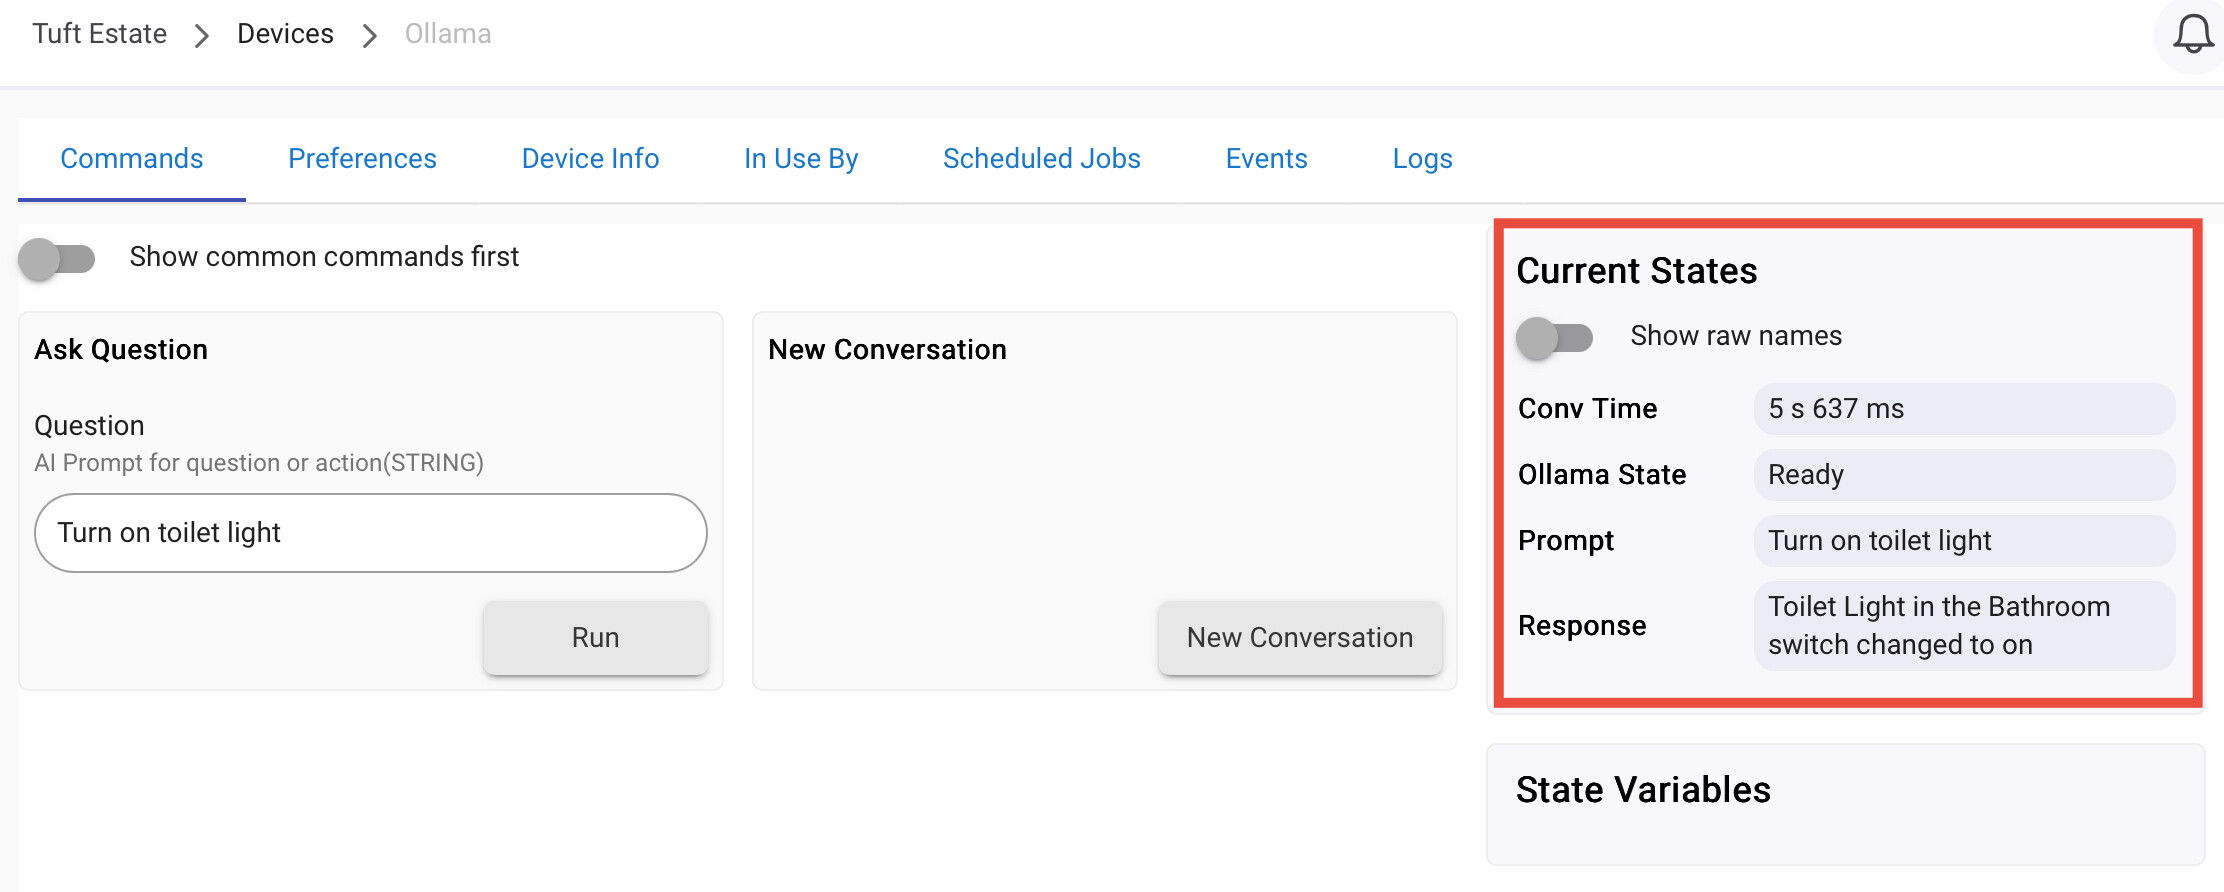The height and width of the screenshot is (892, 2224).
Task: Open the Events tab
Action: click(x=1266, y=159)
